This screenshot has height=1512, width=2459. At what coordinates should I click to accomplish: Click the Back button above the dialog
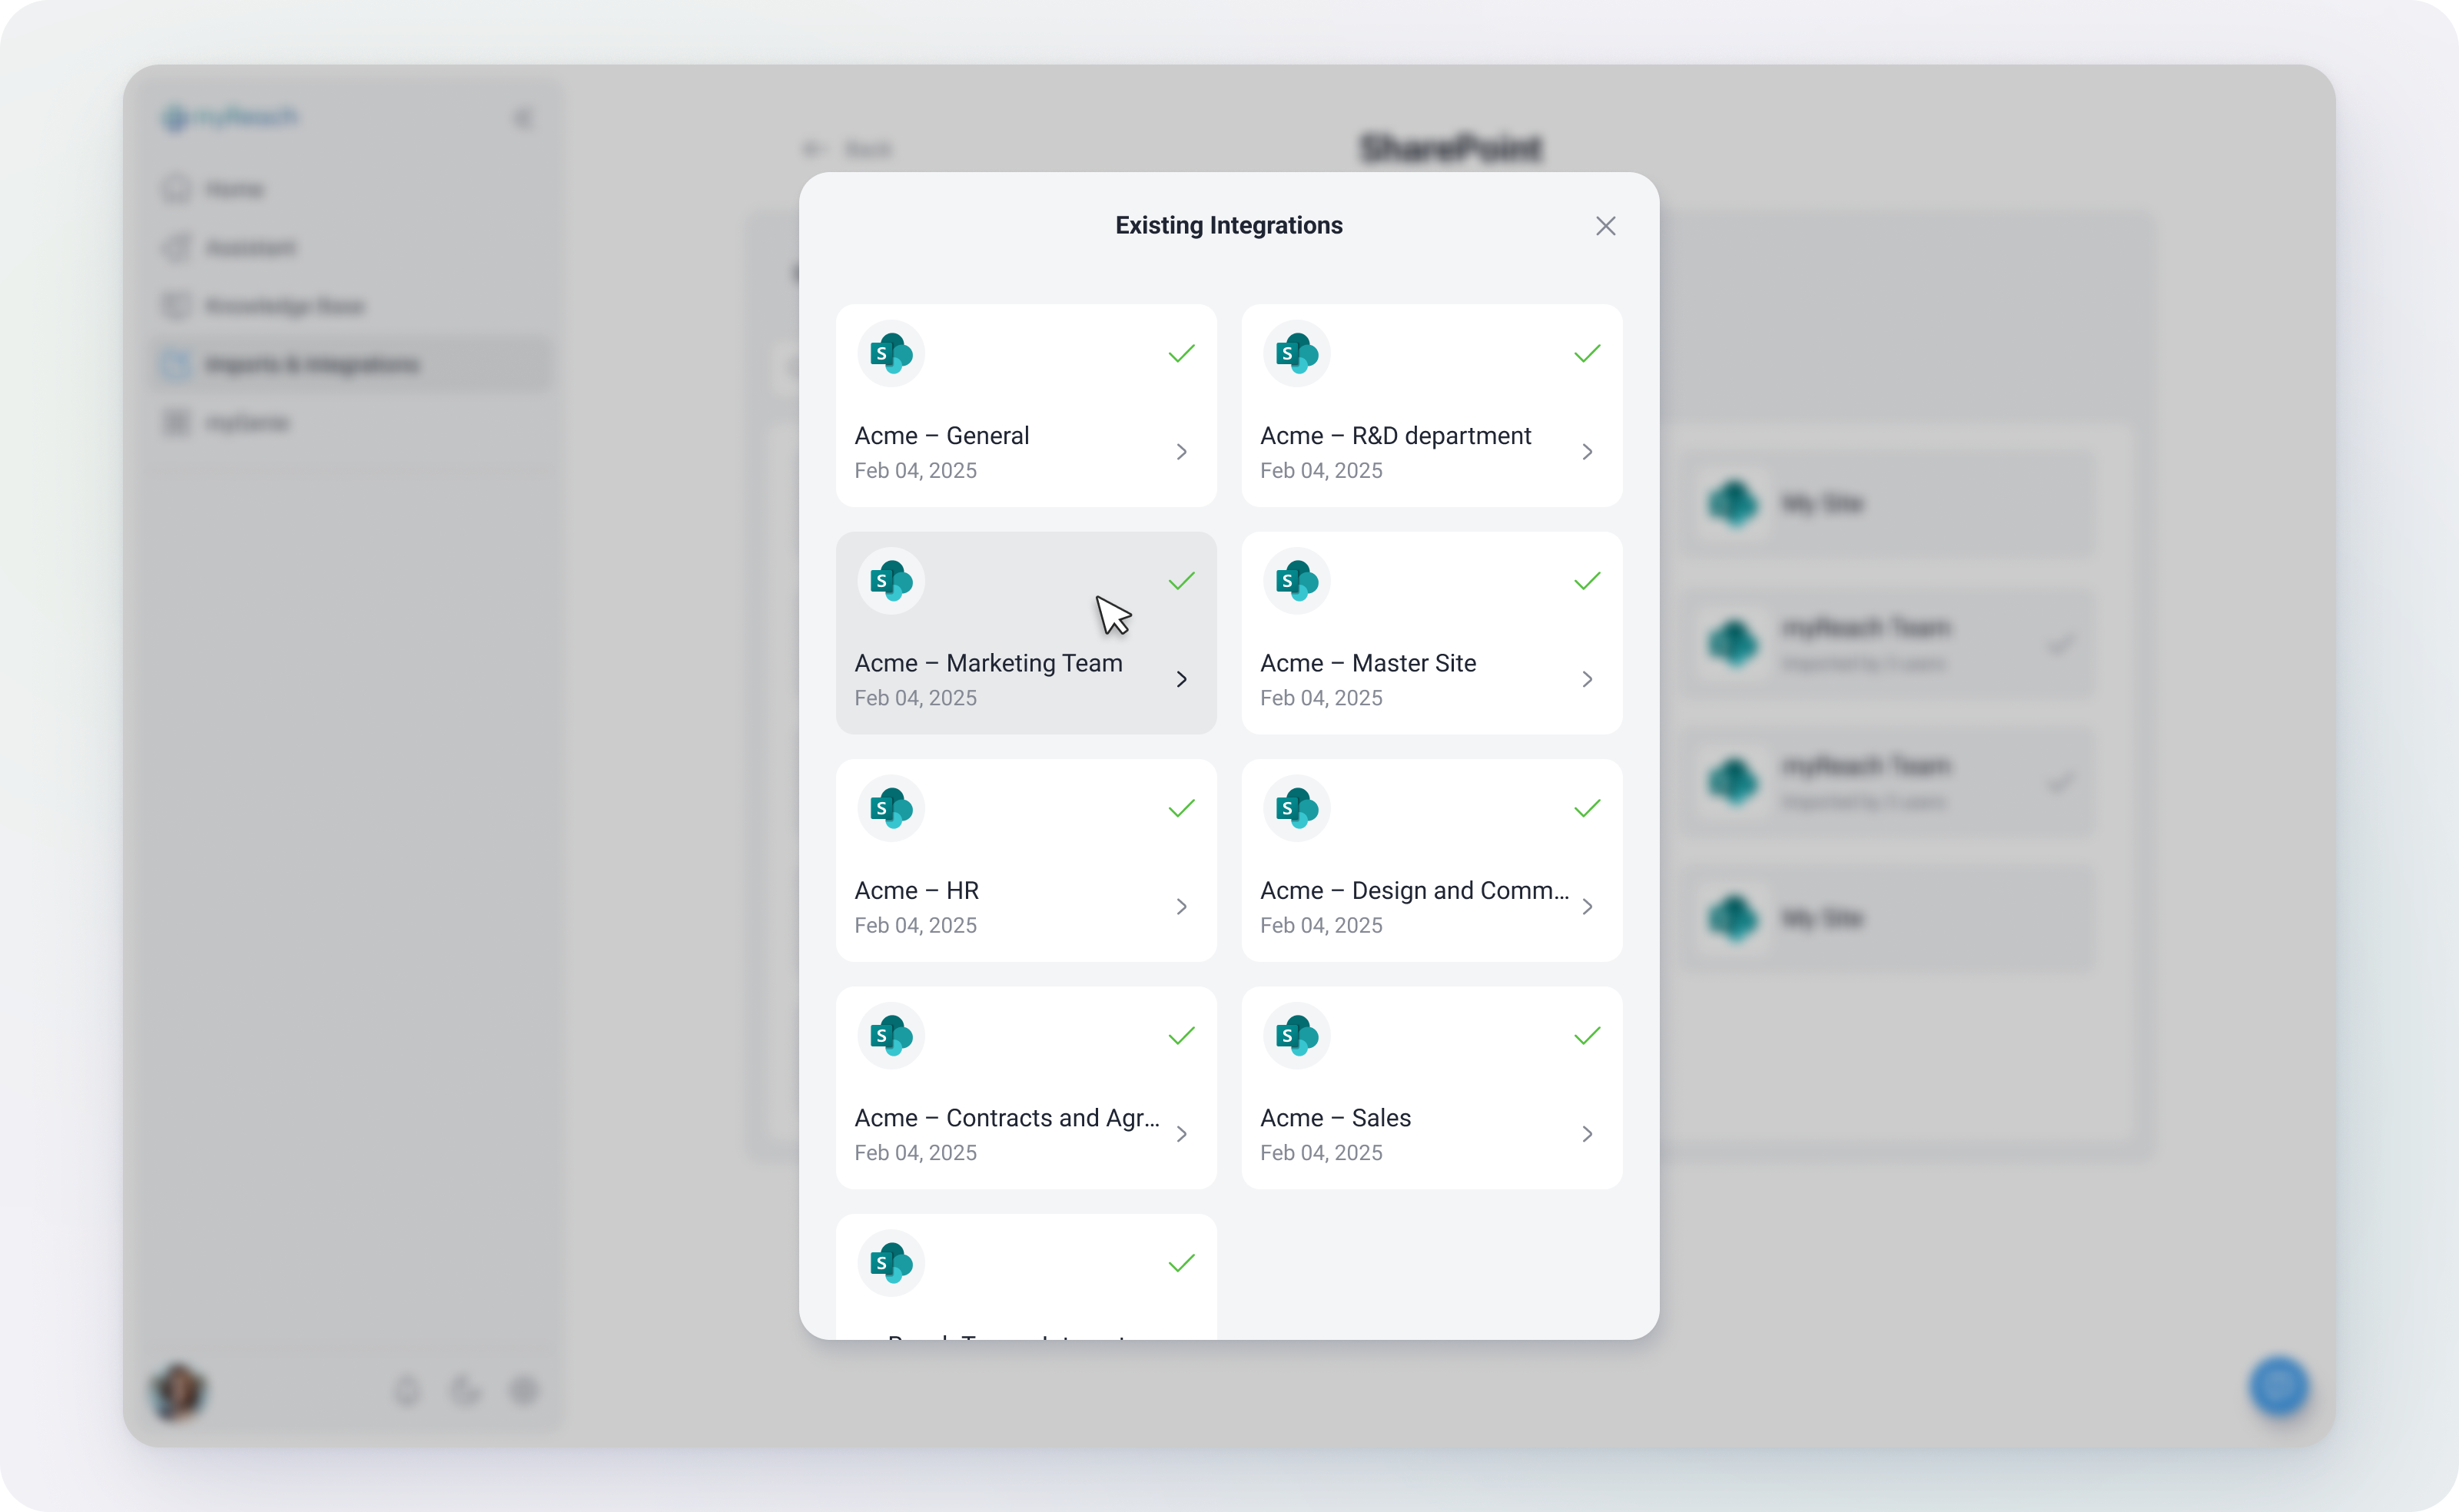click(848, 149)
